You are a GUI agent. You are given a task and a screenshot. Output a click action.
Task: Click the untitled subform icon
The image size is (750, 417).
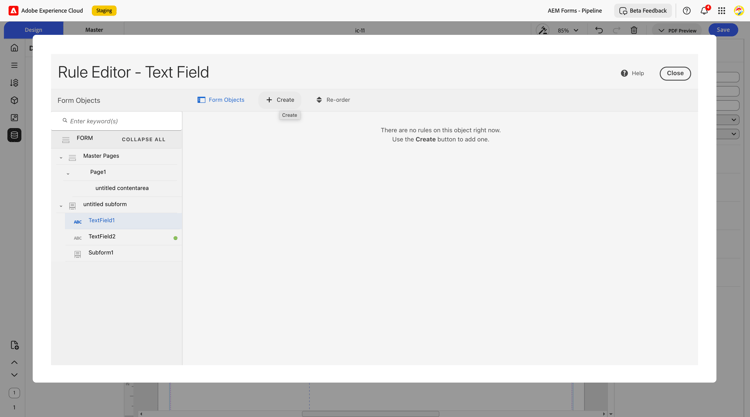tap(72, 206)
